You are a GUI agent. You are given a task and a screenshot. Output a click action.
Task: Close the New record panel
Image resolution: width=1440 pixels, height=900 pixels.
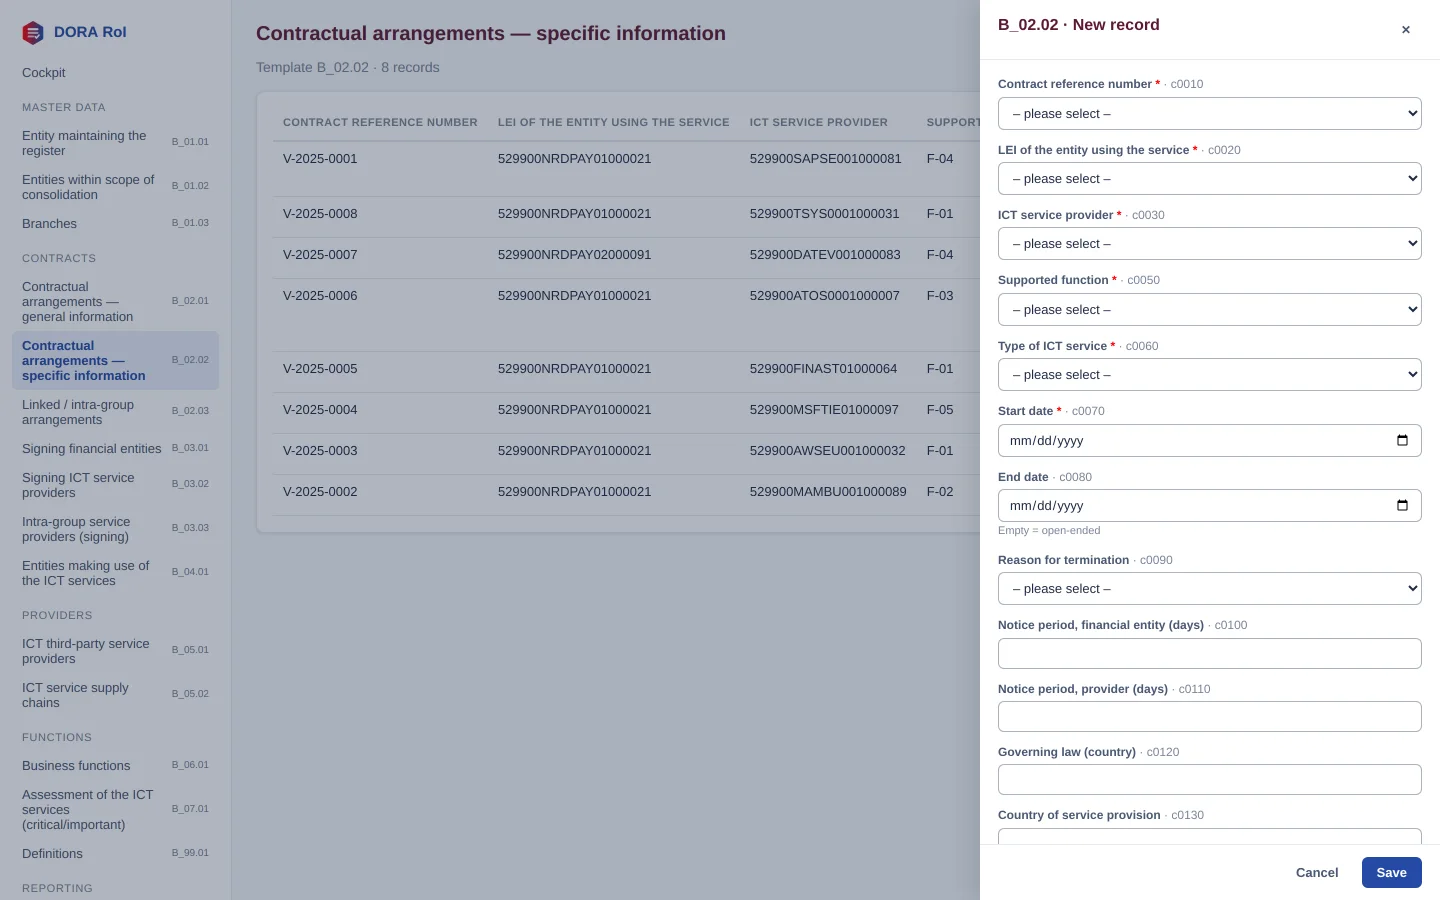click(x=1406, y=30)
